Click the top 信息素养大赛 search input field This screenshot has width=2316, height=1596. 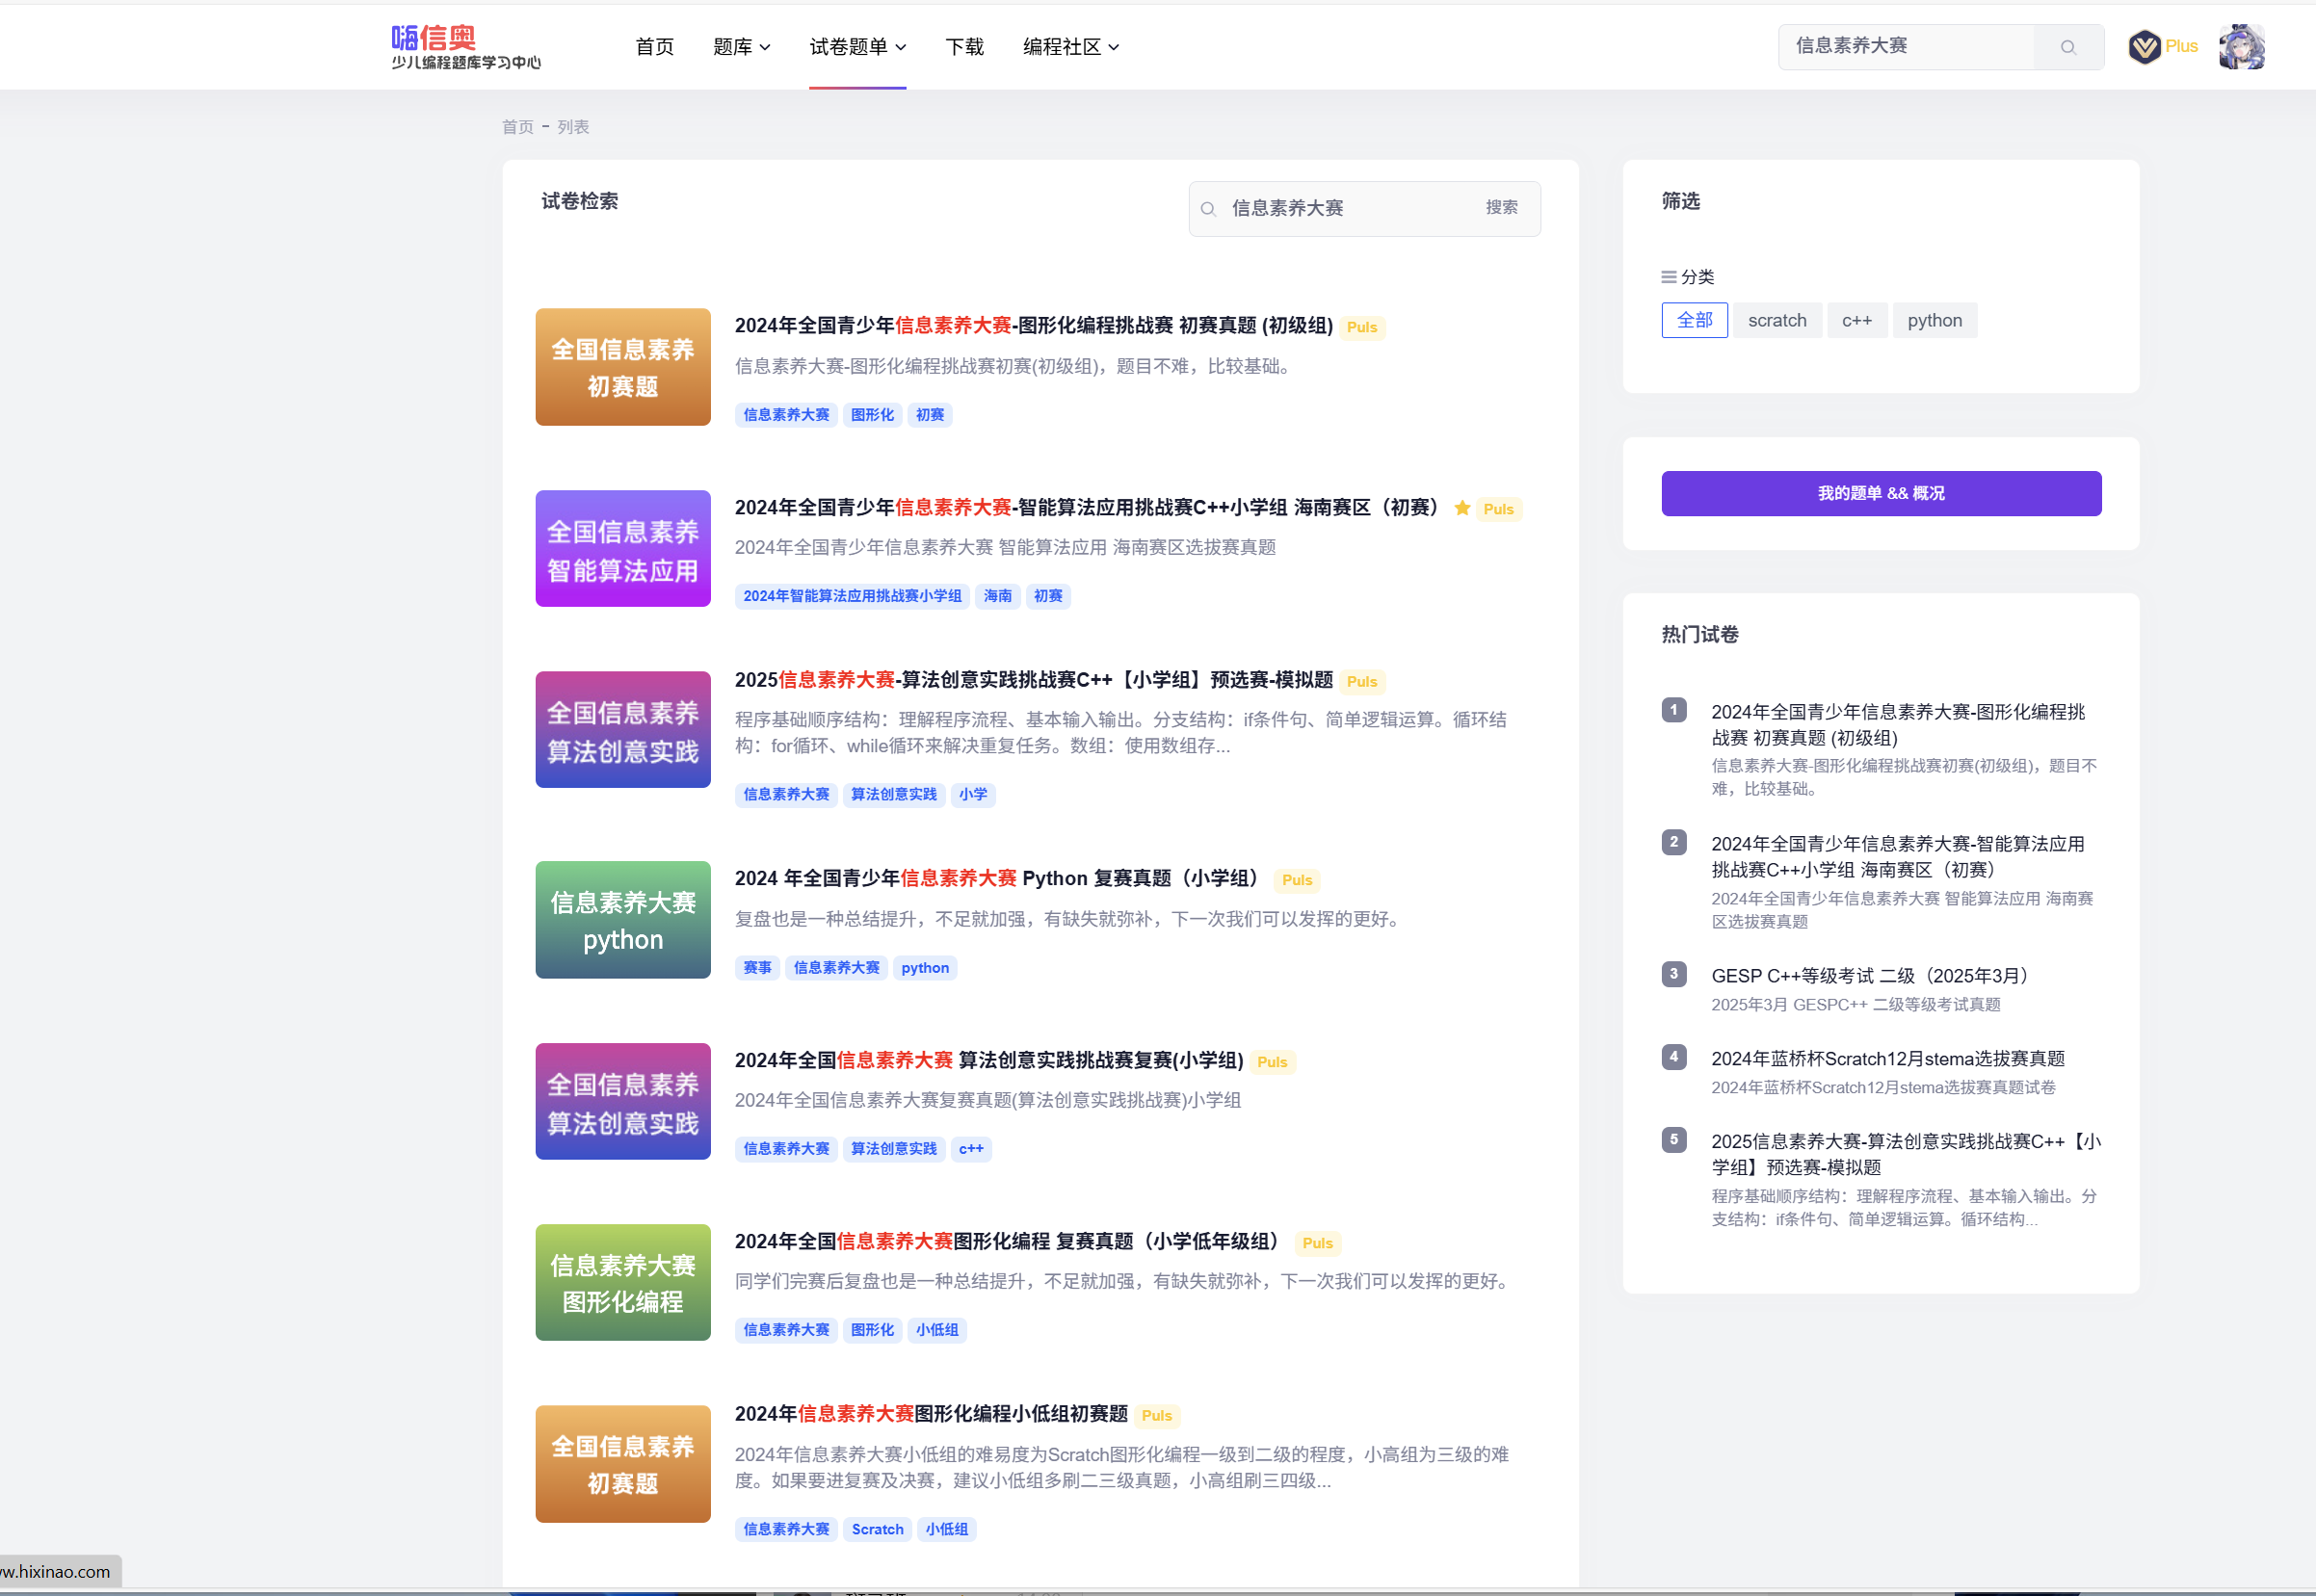(1905, 47)
